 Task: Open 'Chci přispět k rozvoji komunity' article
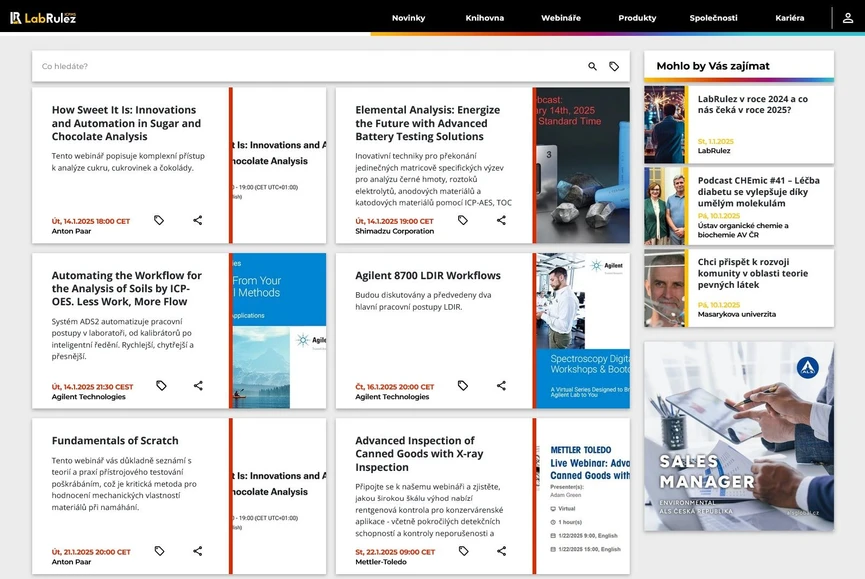752,273
